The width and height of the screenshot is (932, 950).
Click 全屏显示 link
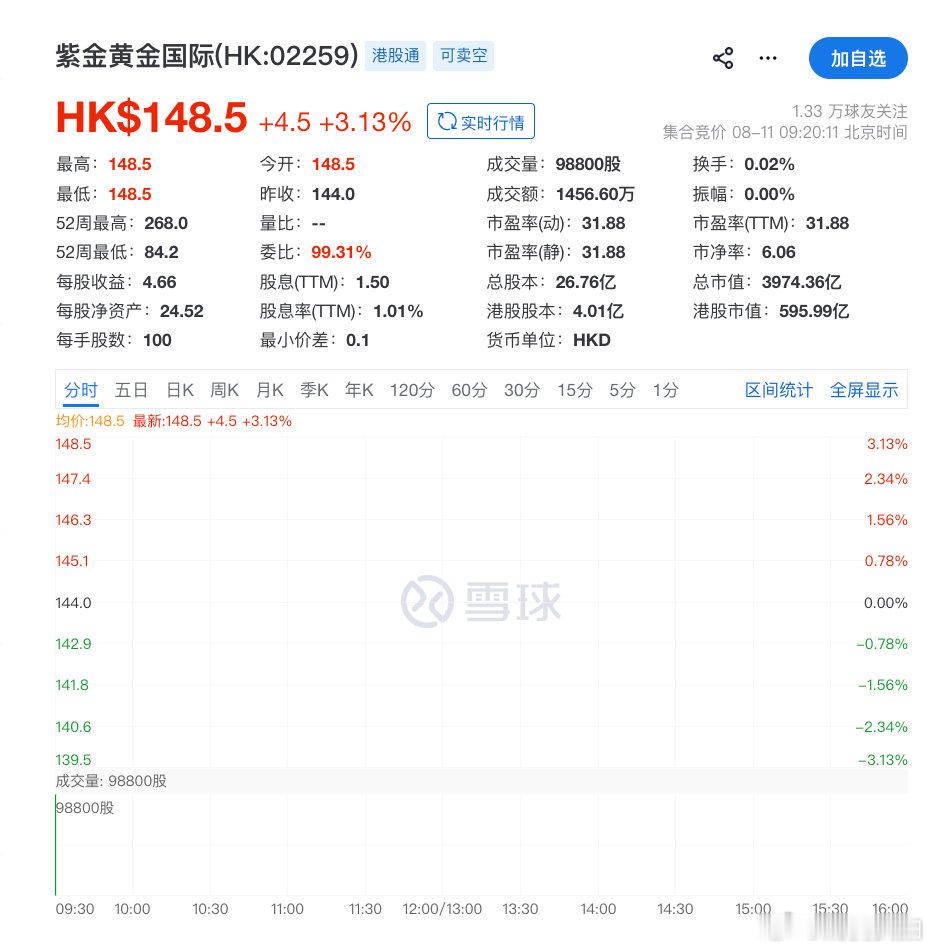[864, 390]
